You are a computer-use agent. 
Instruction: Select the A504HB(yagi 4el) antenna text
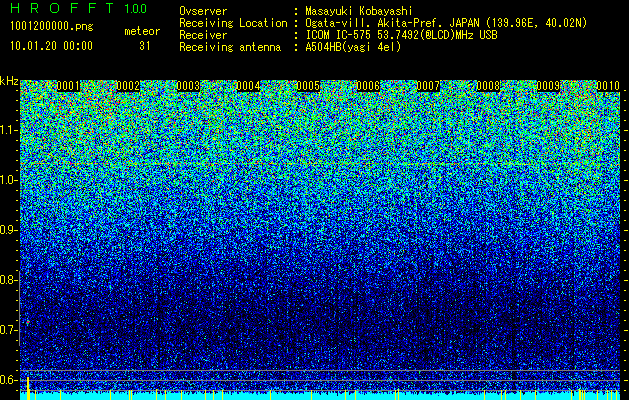pyautogui.click(x=353, y=47)
